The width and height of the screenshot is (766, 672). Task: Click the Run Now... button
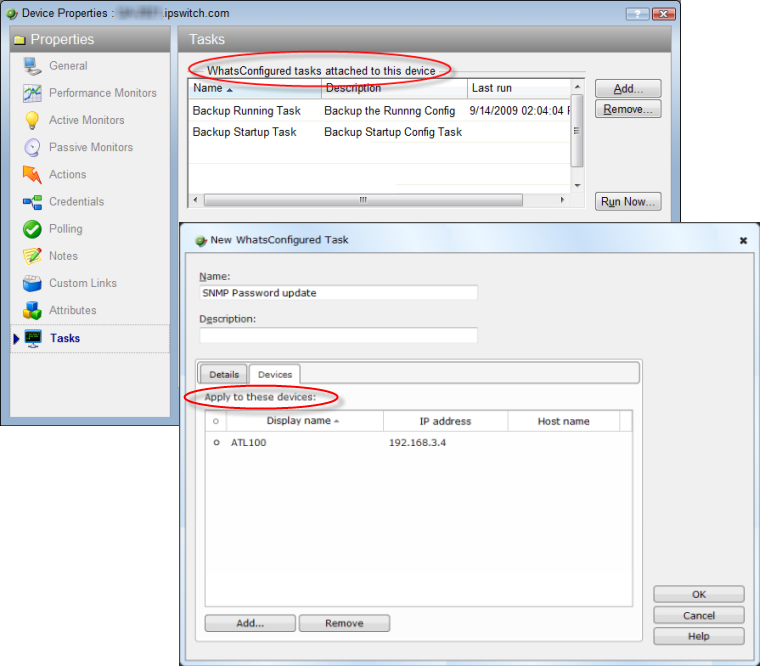point(628,202)
